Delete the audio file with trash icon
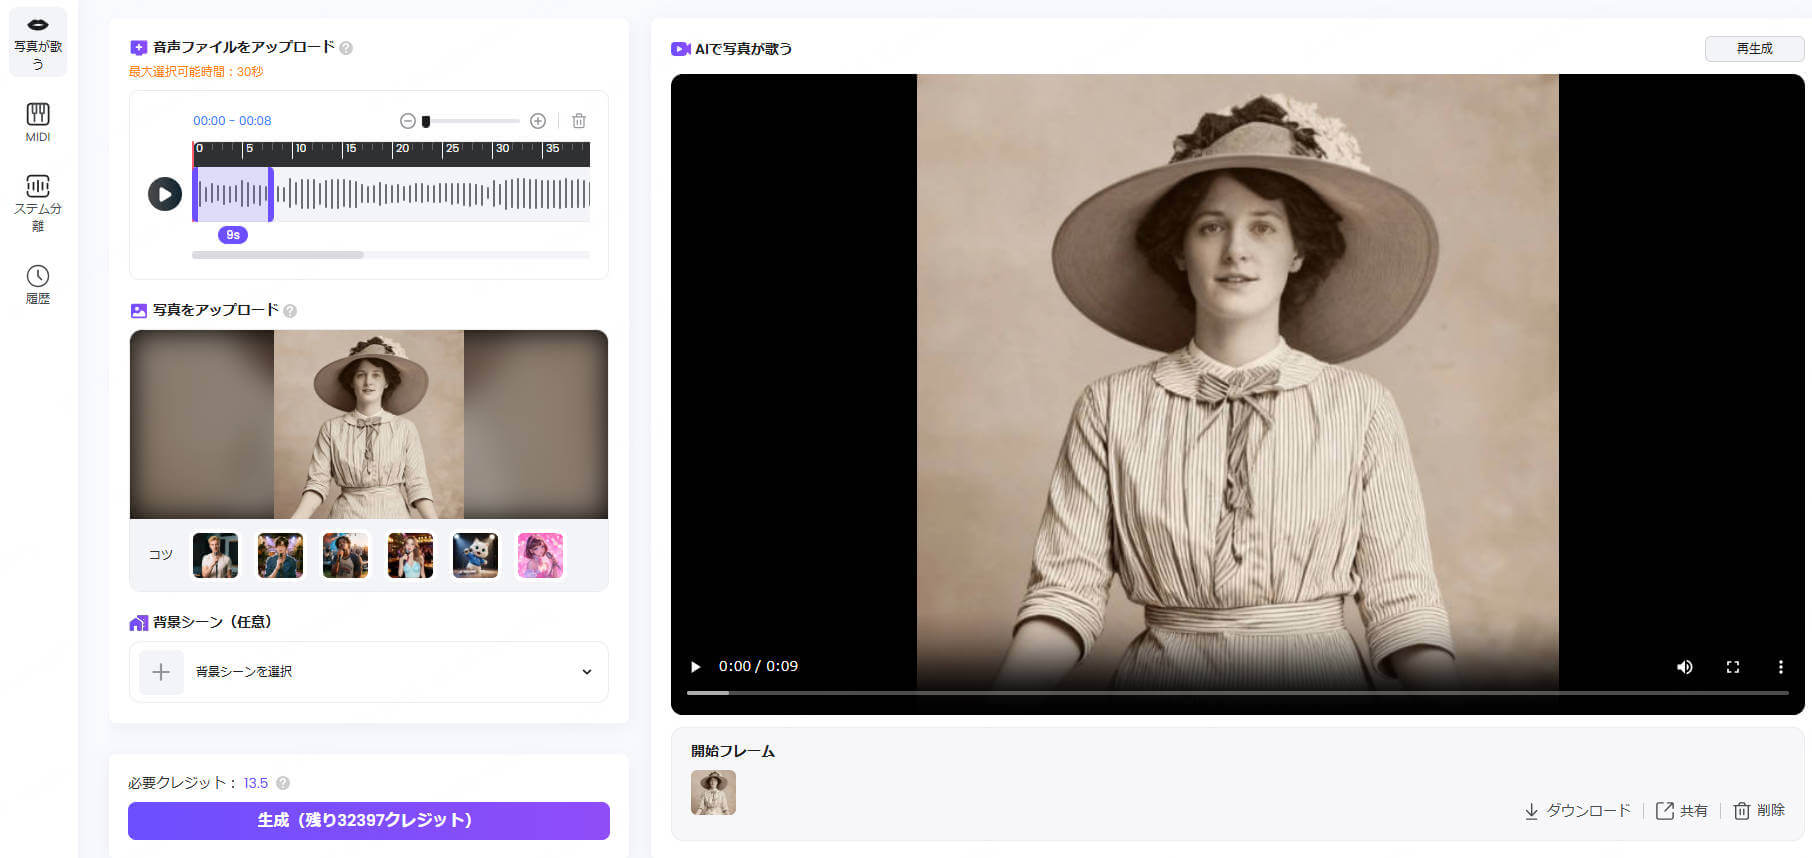1812x858 pixels. point(579,121)
